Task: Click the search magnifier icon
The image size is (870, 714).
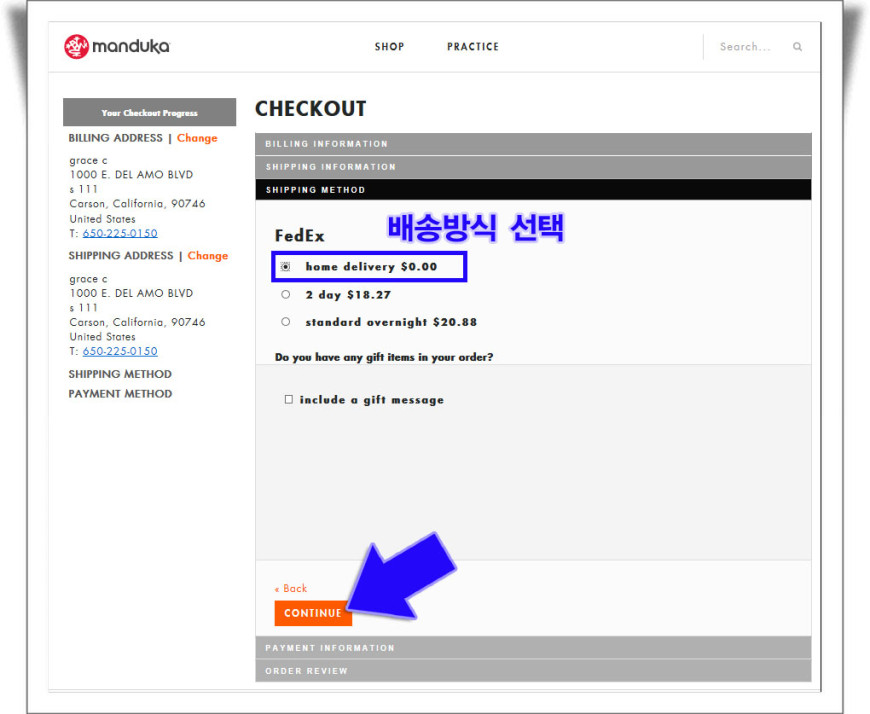Action: pos(797,47)
